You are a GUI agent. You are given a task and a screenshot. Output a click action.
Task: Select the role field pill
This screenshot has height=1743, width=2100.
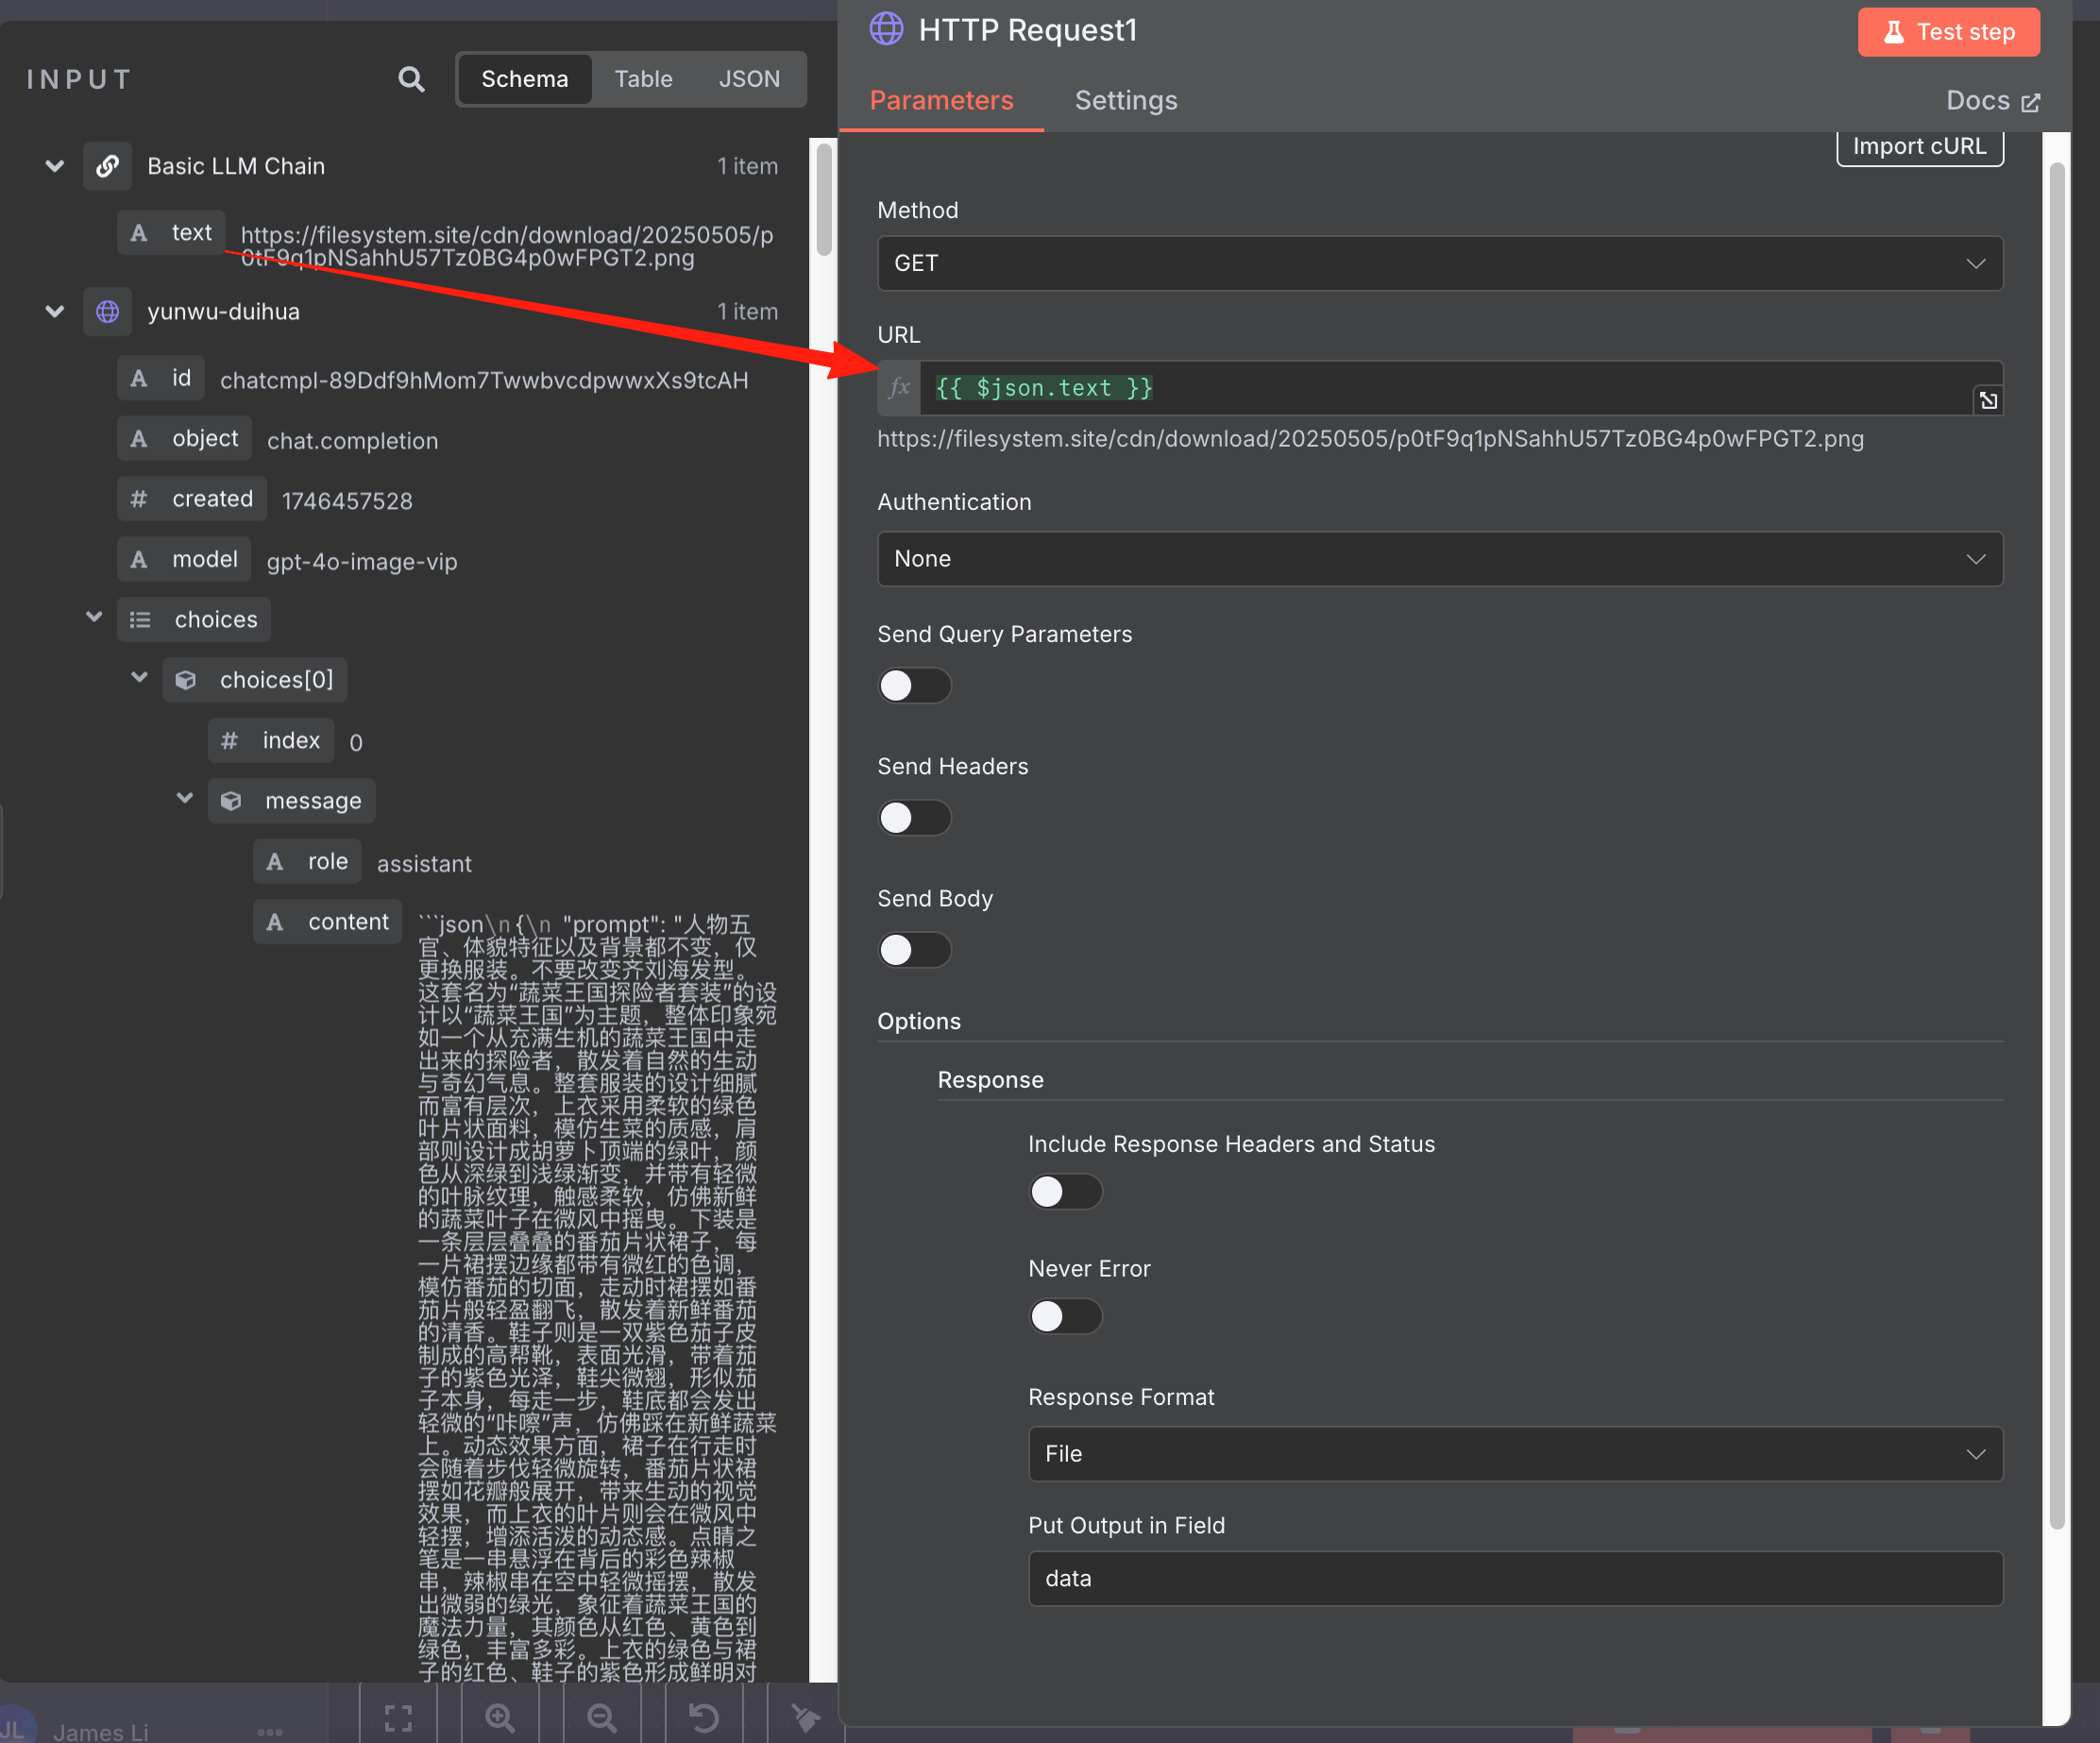click(x=307, y=862)
